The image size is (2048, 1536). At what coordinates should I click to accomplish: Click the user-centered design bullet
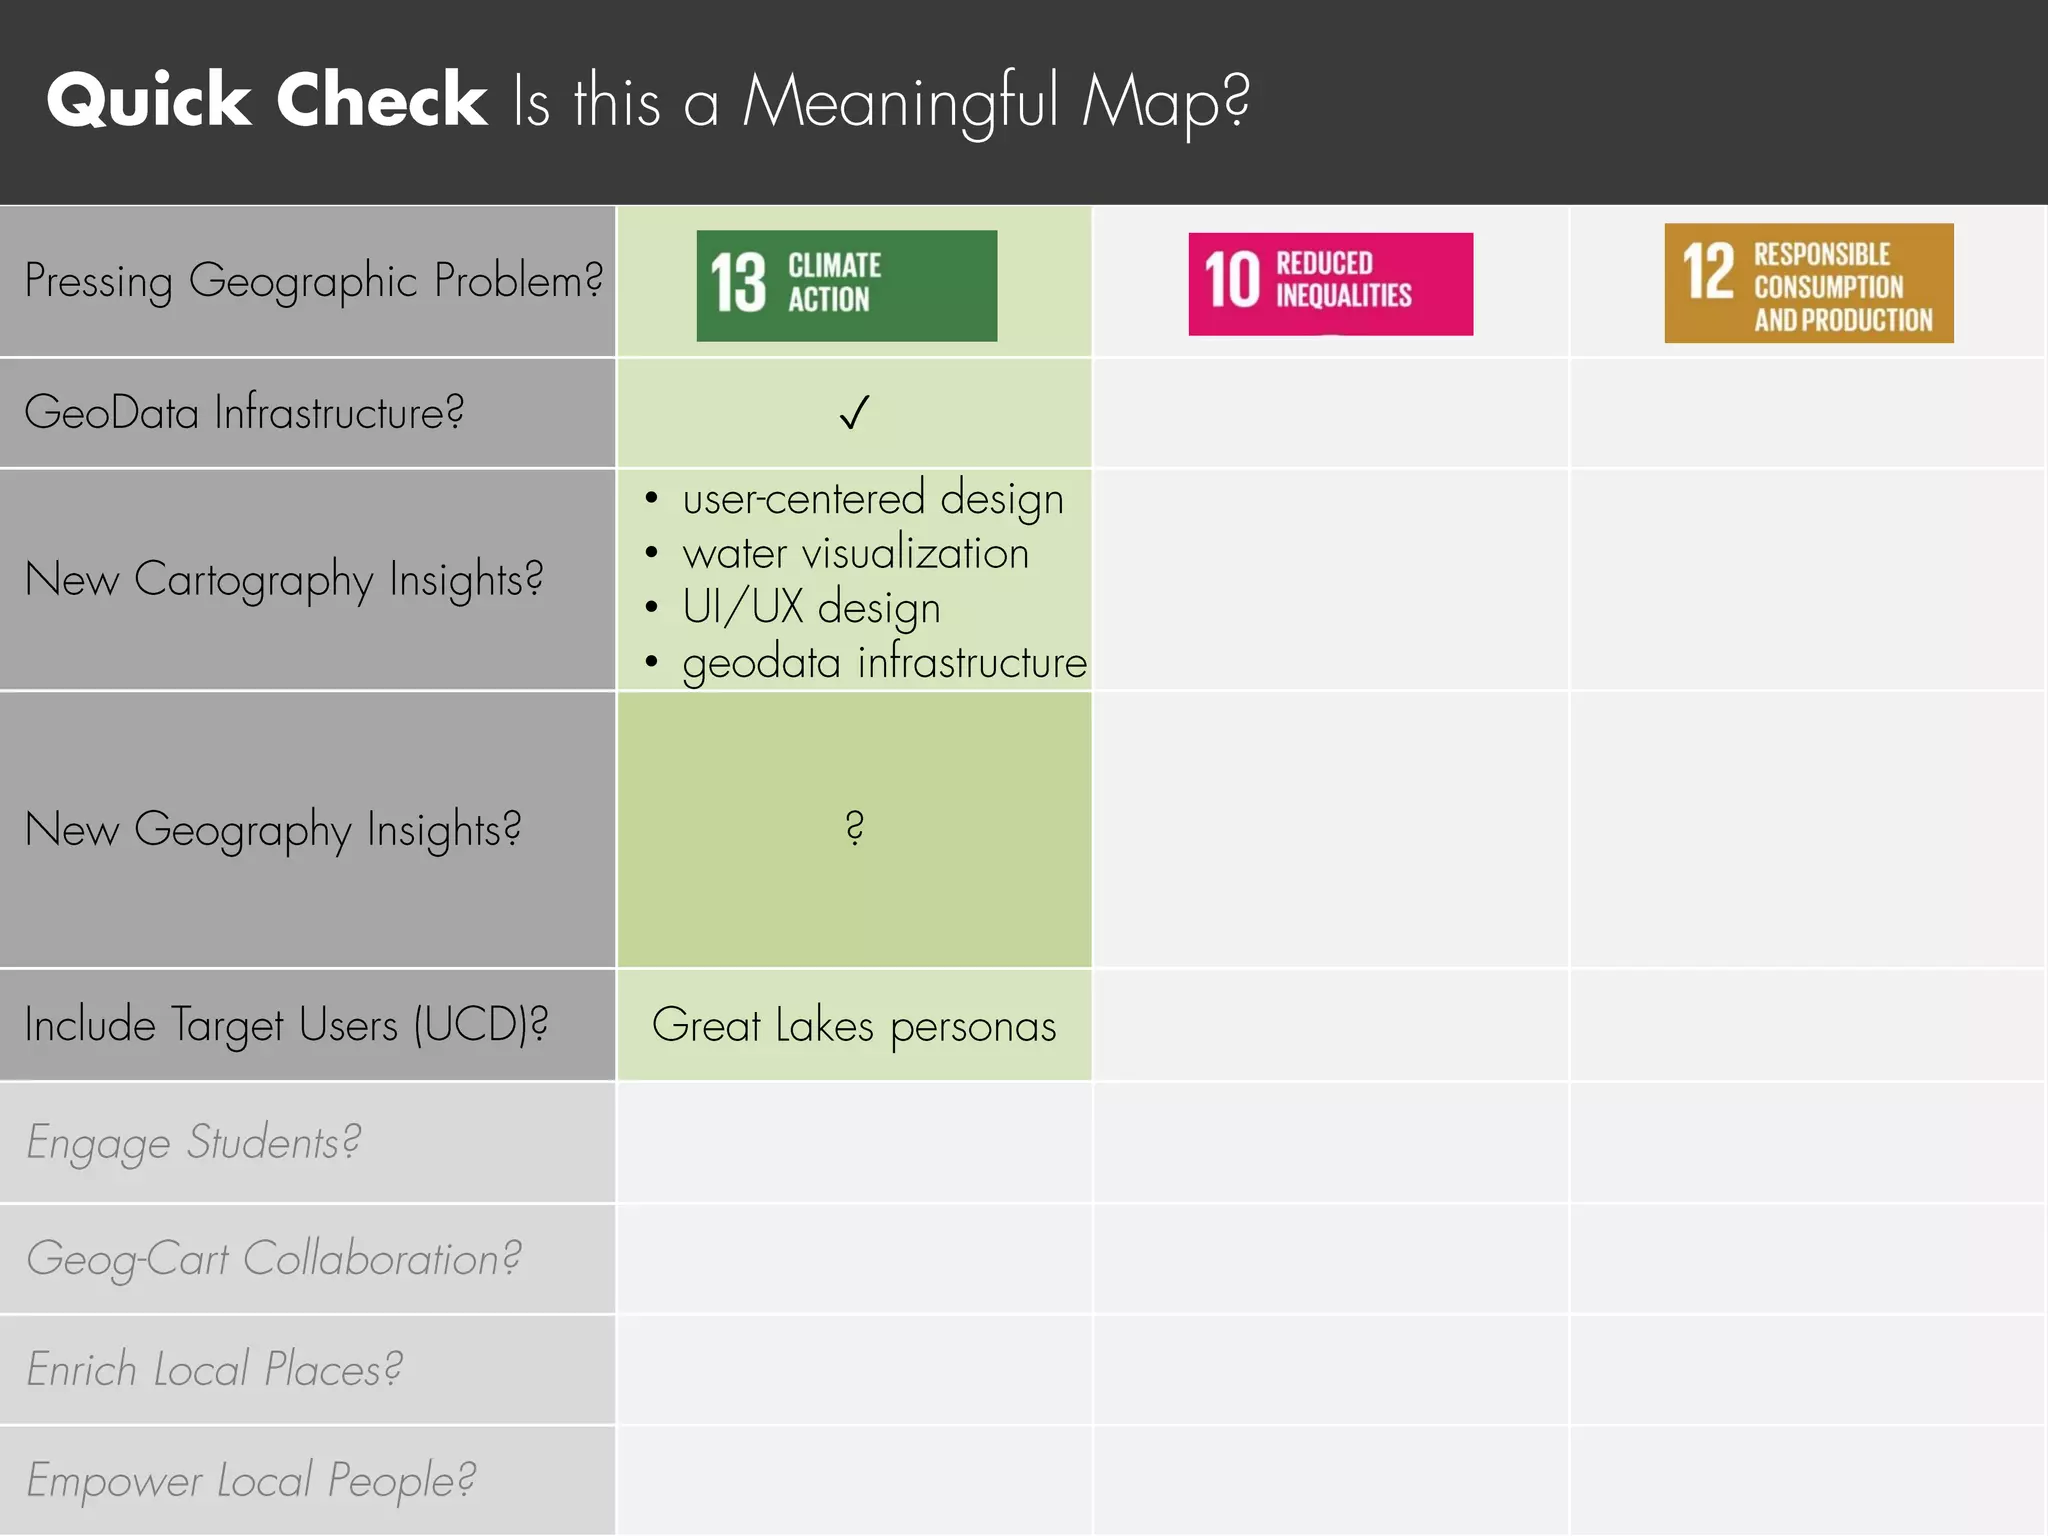(872, 498)
